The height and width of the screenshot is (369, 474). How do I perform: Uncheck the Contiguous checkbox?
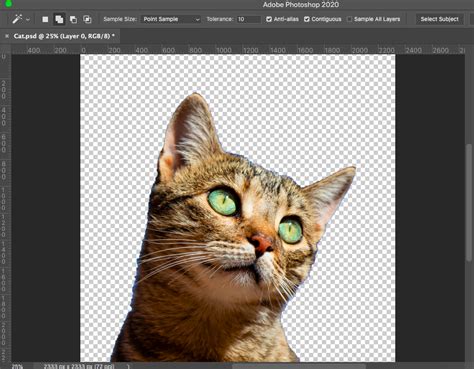pyautogui.click(x=307, y=19)
